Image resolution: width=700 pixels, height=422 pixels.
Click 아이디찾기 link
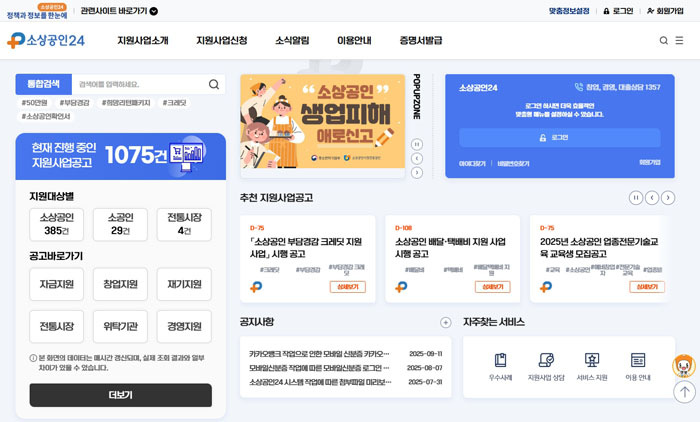pyautogui.click(x=472, y=163)
